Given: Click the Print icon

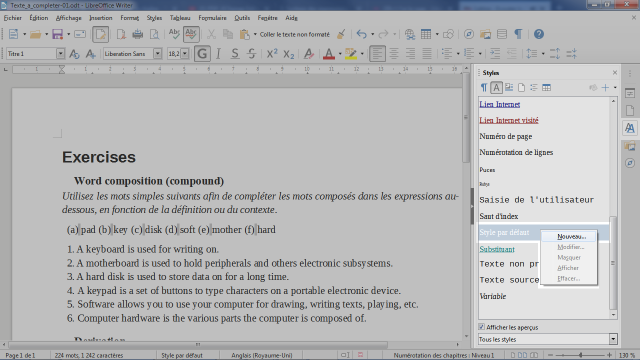Looking at the screenshot, I should [x=138, y=34].
